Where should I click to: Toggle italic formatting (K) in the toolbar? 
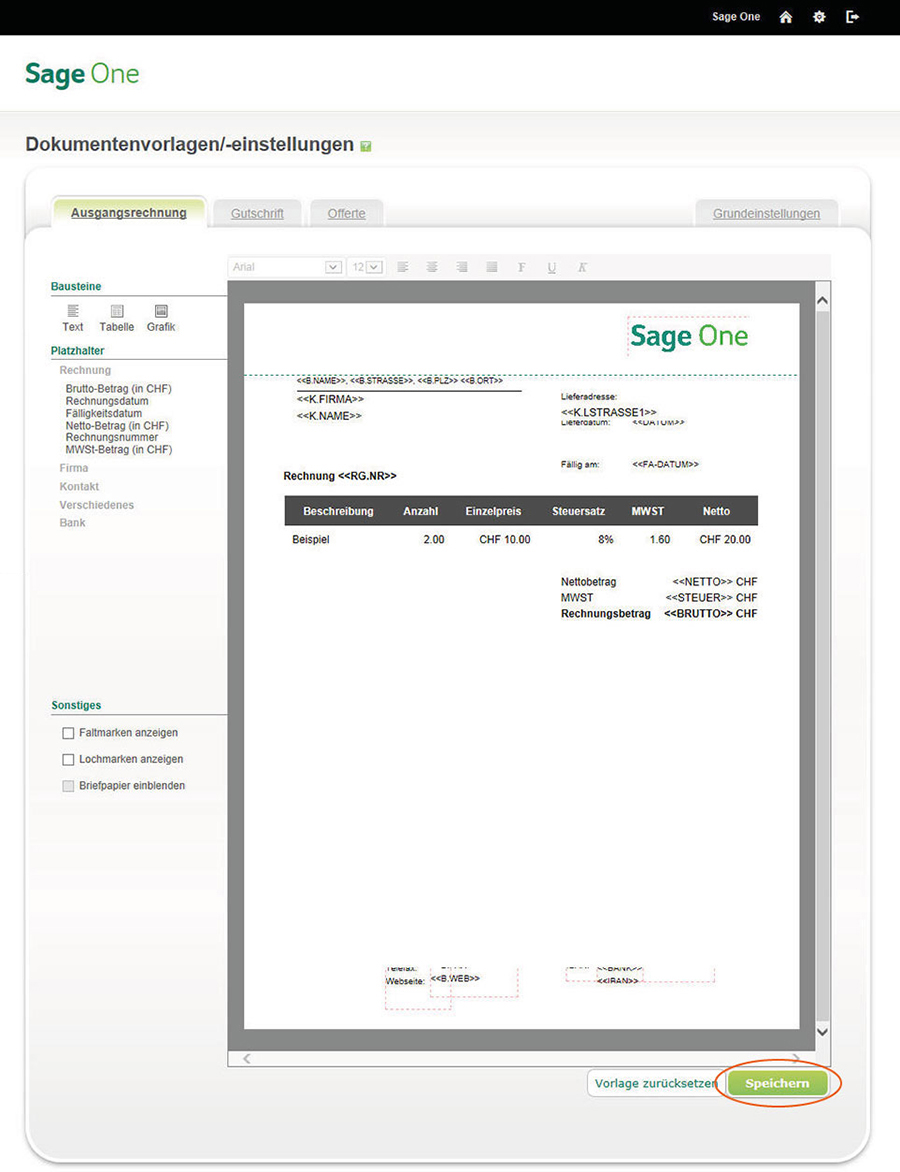(x=582, y=267)
